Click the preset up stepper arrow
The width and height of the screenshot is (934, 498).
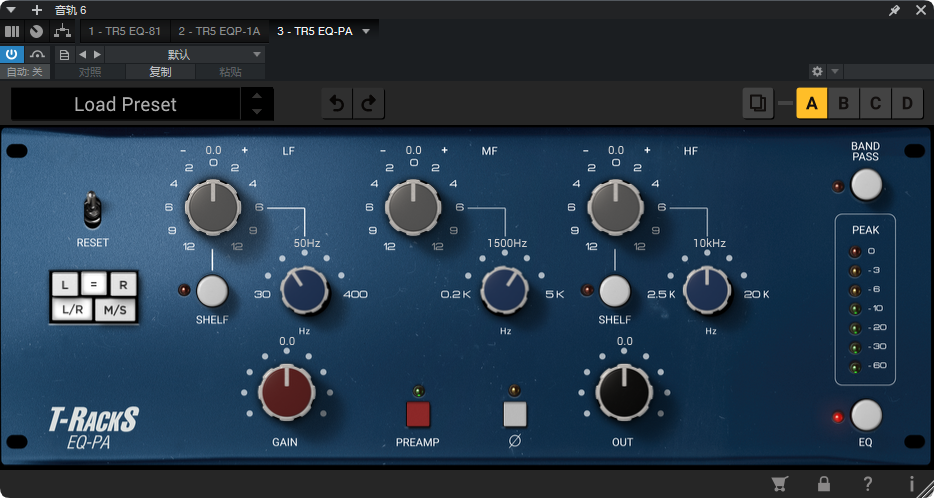click(257, 96)
